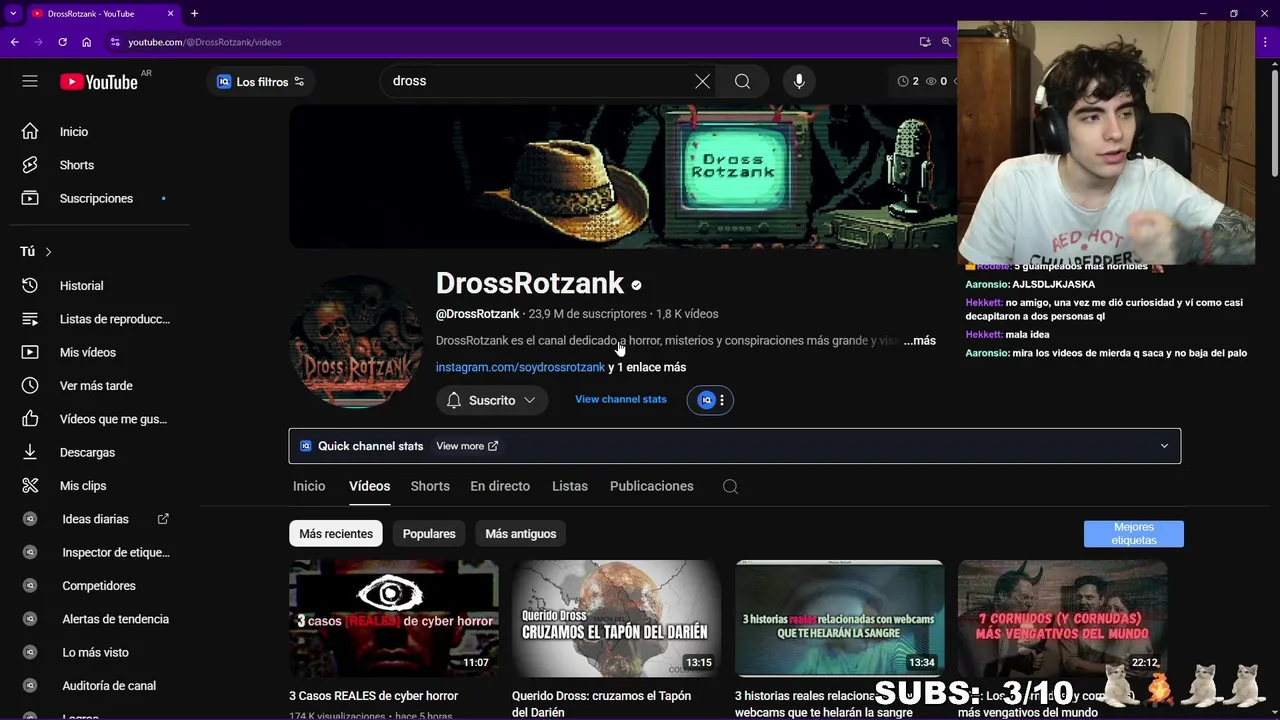This screenshot has height=720, width=1280.
Task: Click View more in Quick channel stats
Action: coord(467,446)
